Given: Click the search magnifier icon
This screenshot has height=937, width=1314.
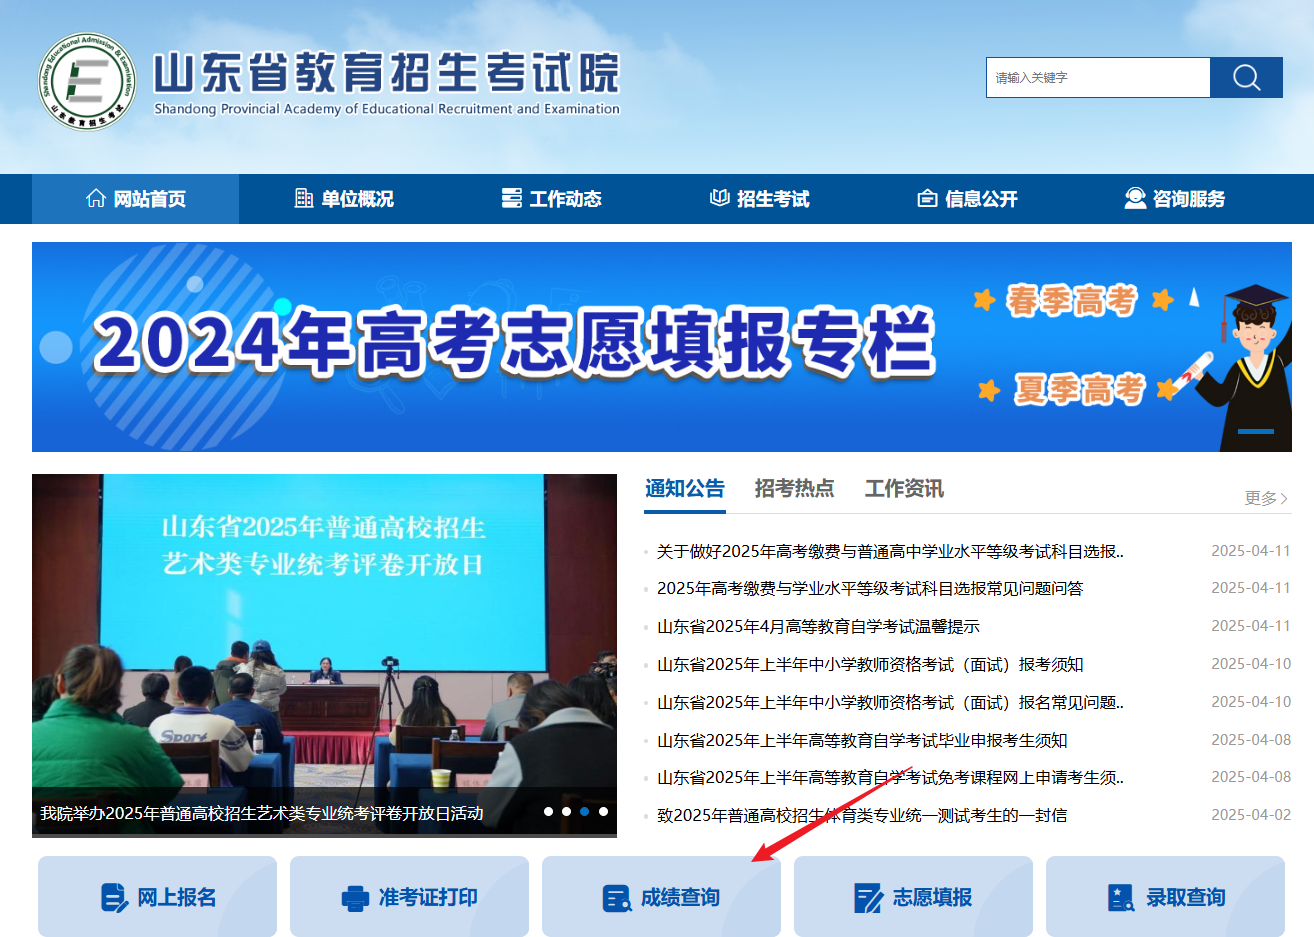Looking at the screenshot, I should click(1245, 77).
